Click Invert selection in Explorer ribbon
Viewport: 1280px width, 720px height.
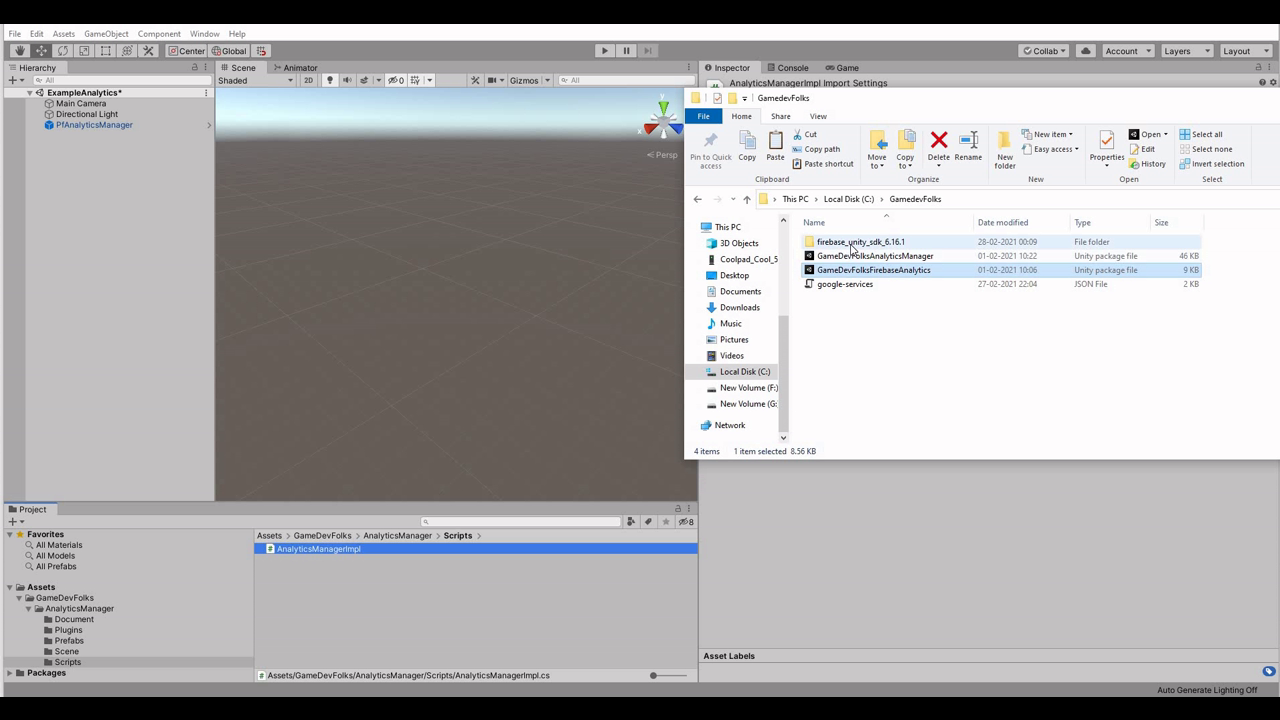(x=1211, y=164)
